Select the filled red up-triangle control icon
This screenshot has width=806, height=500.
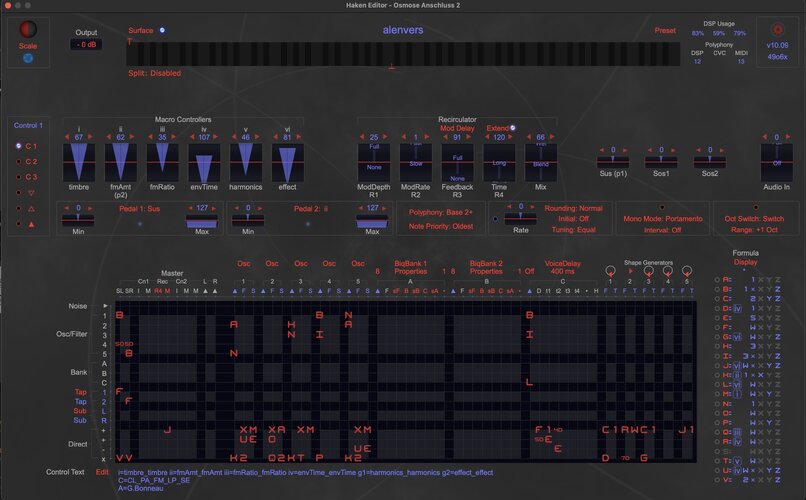31,224
